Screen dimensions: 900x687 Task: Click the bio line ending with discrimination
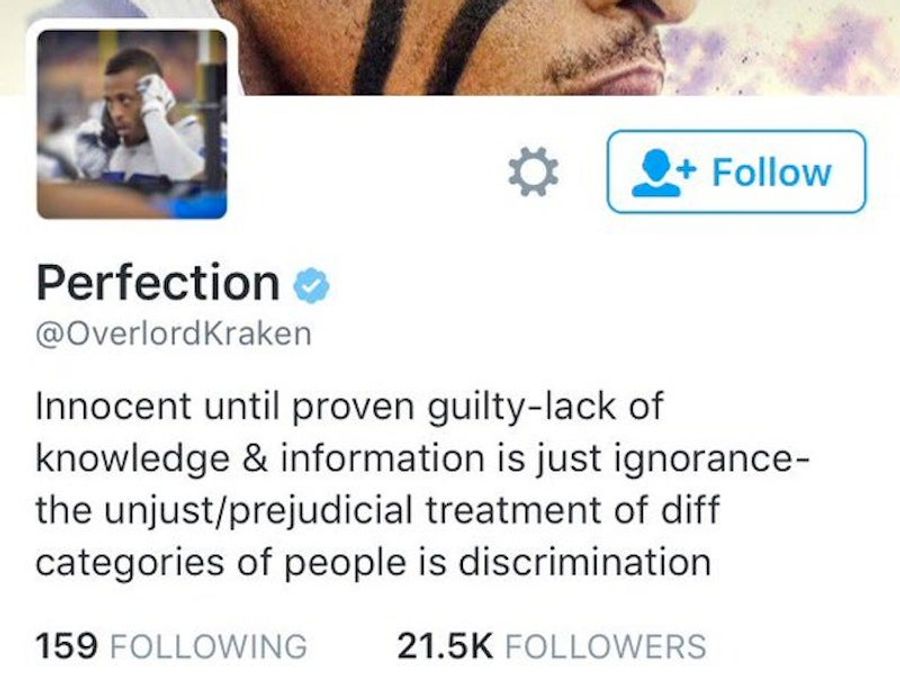point(374,563)
